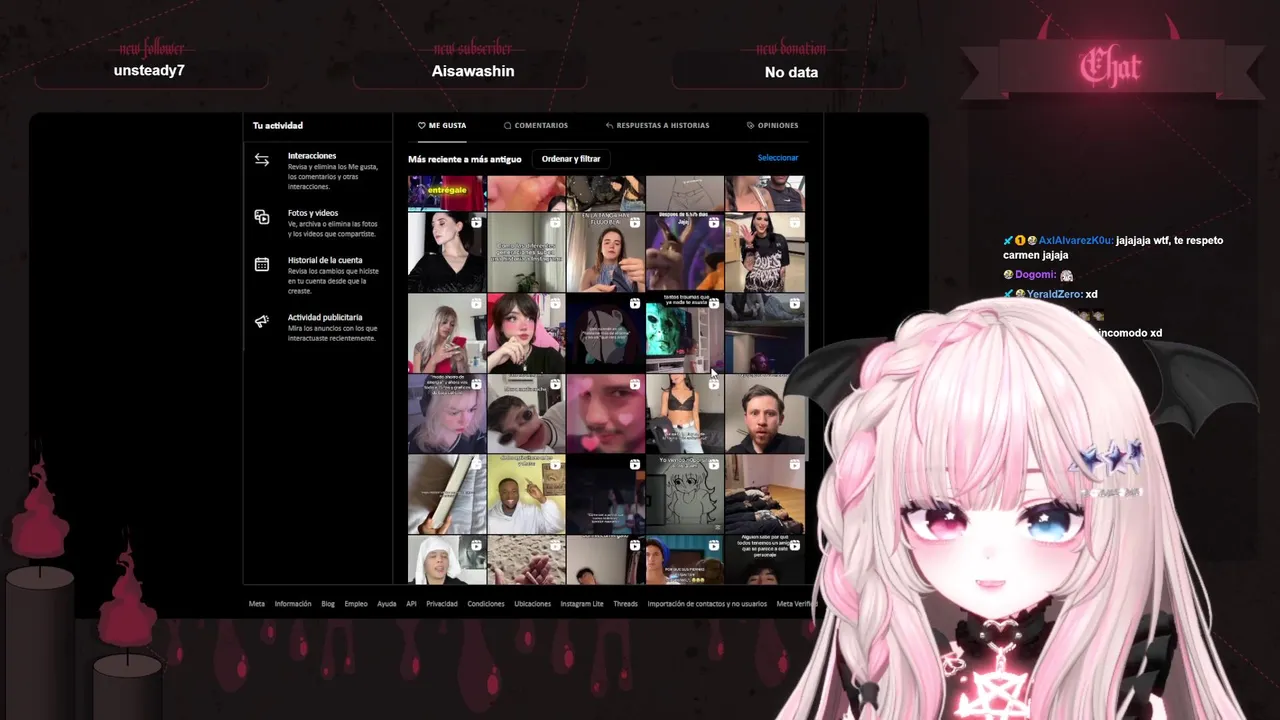Open the green mask thumbnail
The image size is (1280, 720).
pyautogui.click(x=684, y=333)
